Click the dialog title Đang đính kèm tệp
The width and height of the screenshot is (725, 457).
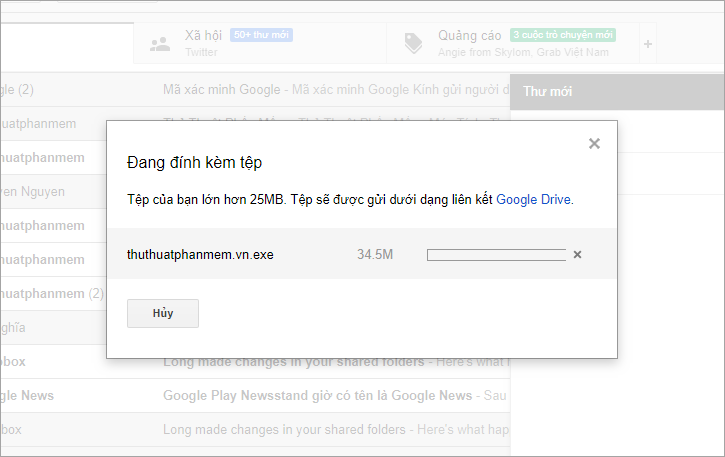pos(195,162)
